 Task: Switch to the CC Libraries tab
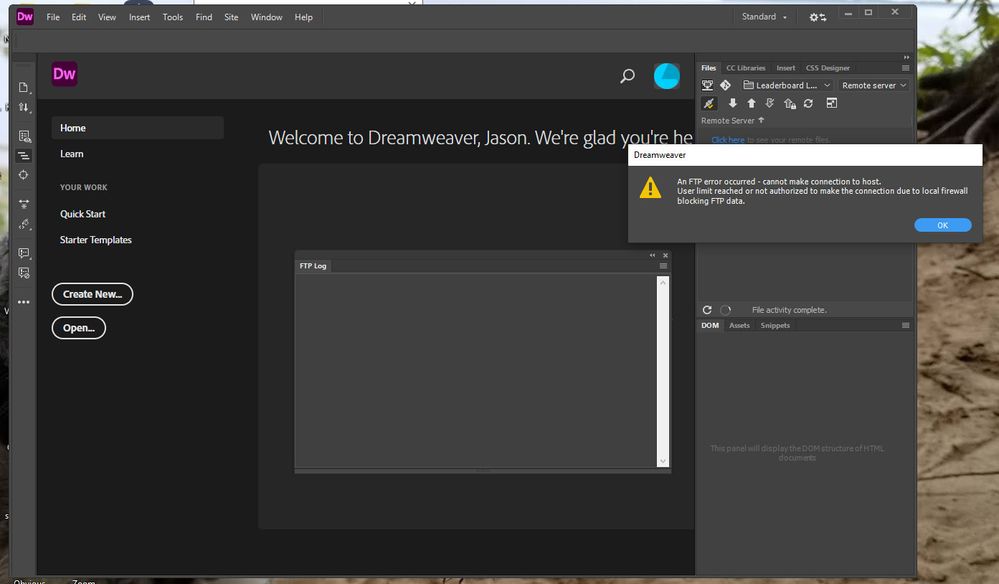click(745, 68)
